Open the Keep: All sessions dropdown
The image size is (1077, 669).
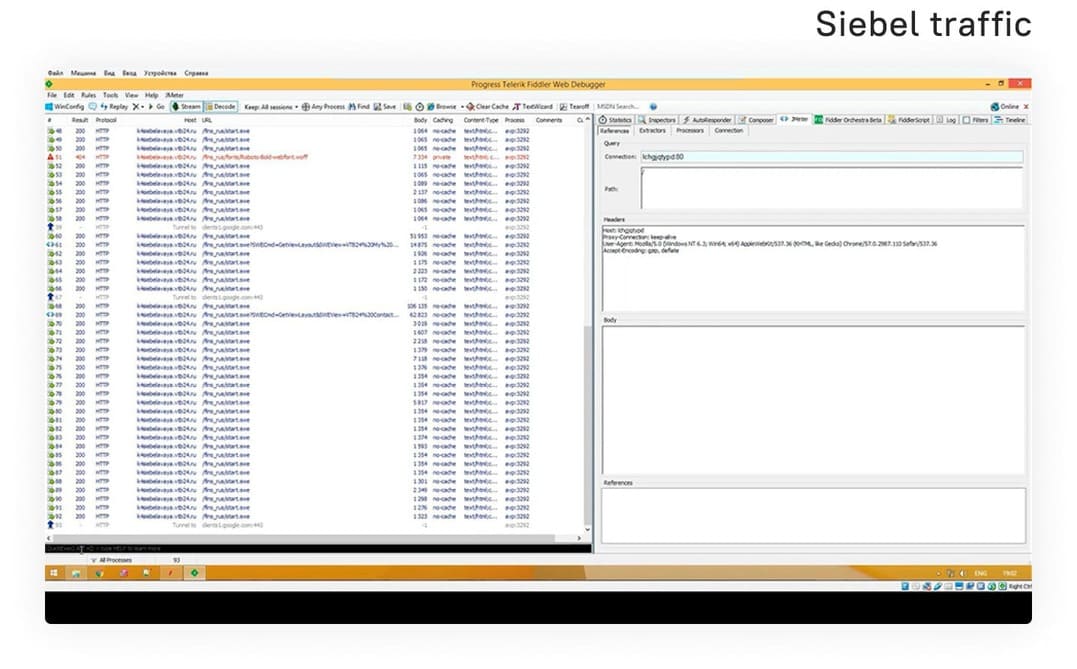point(271,106)
